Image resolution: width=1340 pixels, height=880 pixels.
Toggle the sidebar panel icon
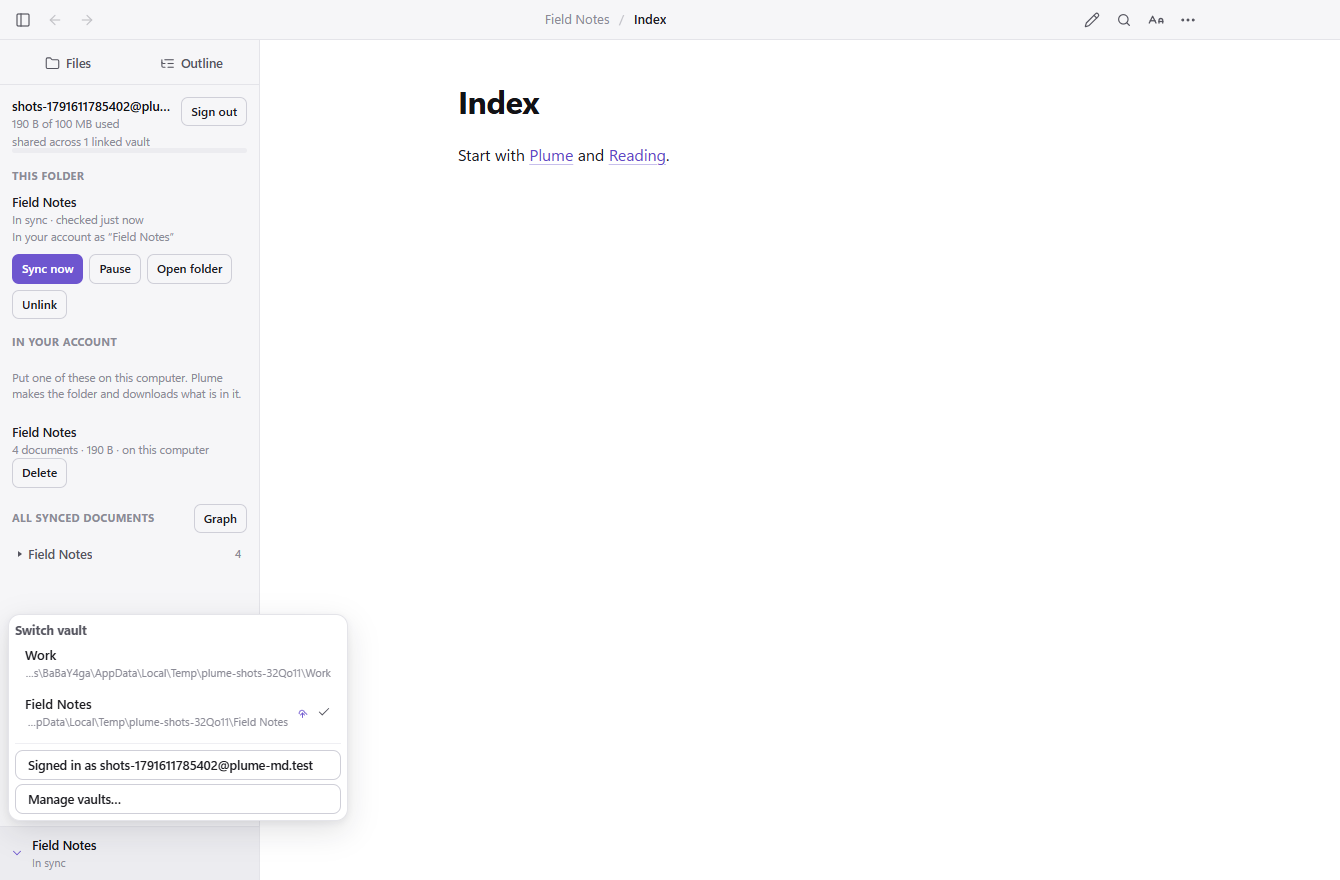(x=23, y=20)
